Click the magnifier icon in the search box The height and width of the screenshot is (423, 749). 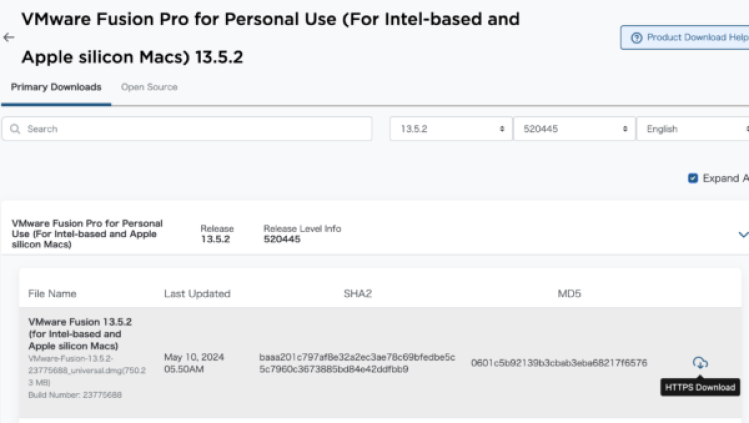17,129
